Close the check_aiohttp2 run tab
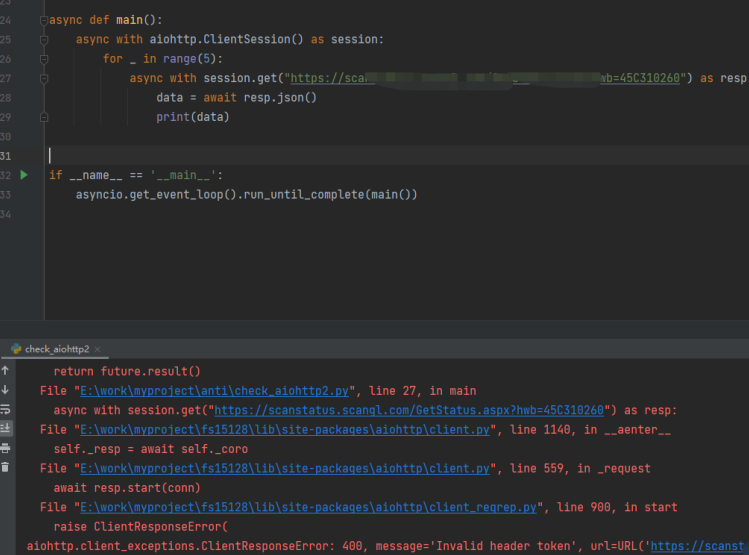The height and width of the screenshot is (555, 749). click(x=98, y=349)
